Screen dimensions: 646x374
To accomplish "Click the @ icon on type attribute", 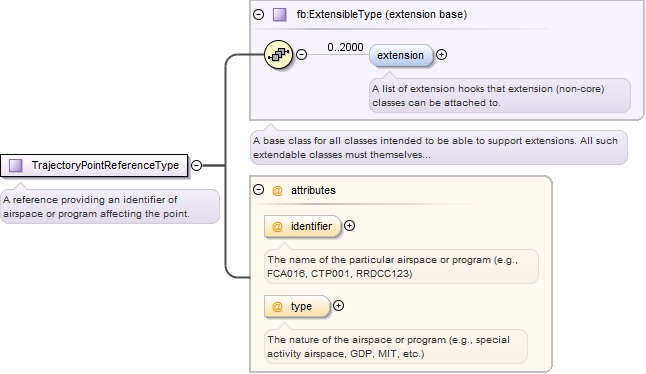I will pyautogui.click(x=277, y=306).
